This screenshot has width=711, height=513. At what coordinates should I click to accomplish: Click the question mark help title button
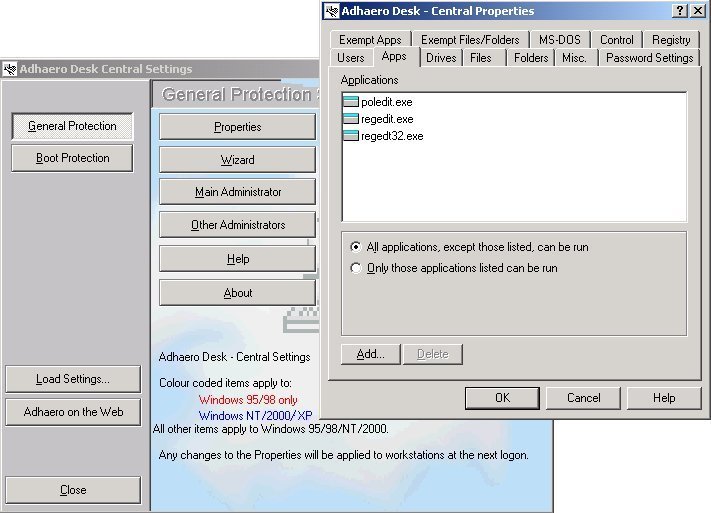click(x=680, y=11)
